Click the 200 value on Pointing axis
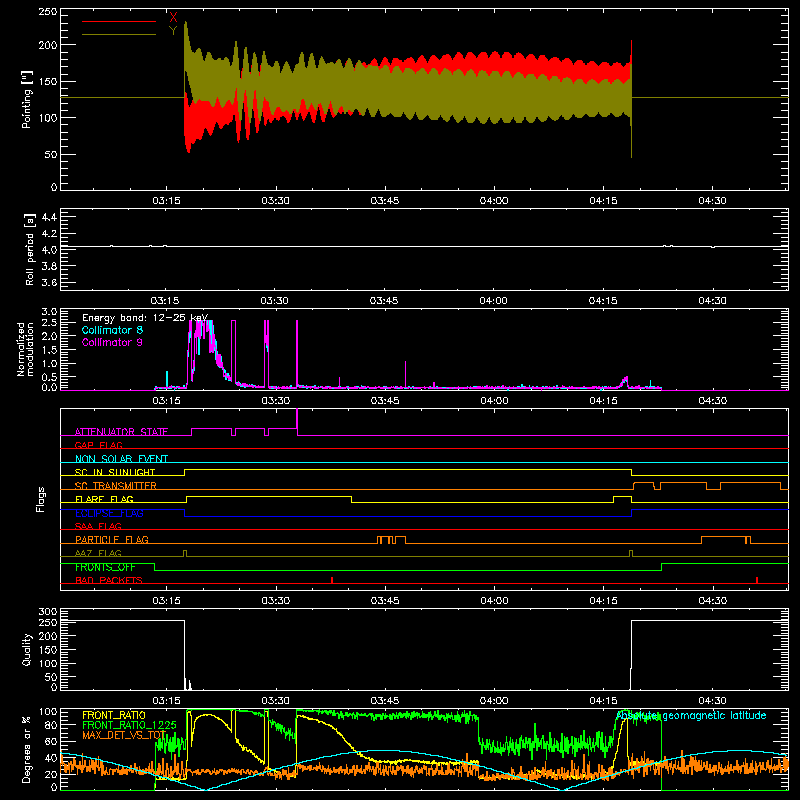This screenshot has height=800, width=800. [x=47, y=45]
